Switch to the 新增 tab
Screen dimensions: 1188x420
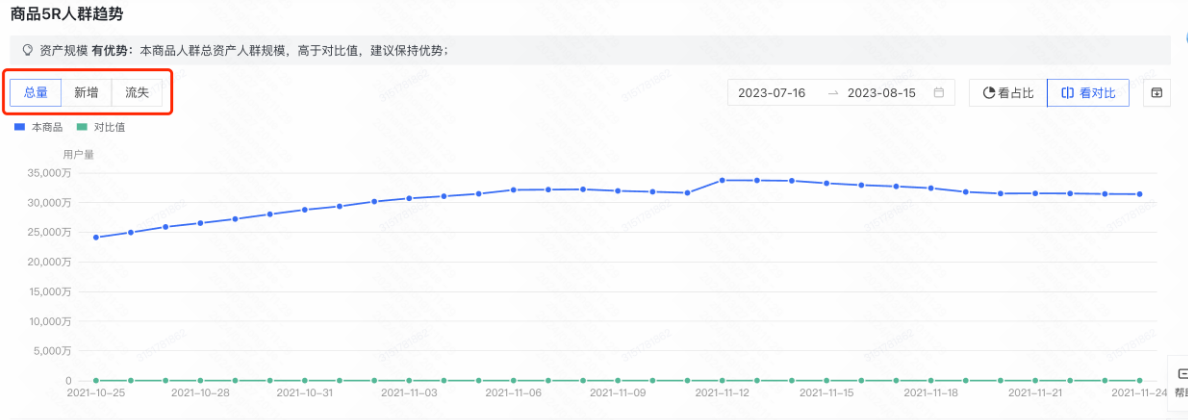pyautogui.click(x=86, y=92)
